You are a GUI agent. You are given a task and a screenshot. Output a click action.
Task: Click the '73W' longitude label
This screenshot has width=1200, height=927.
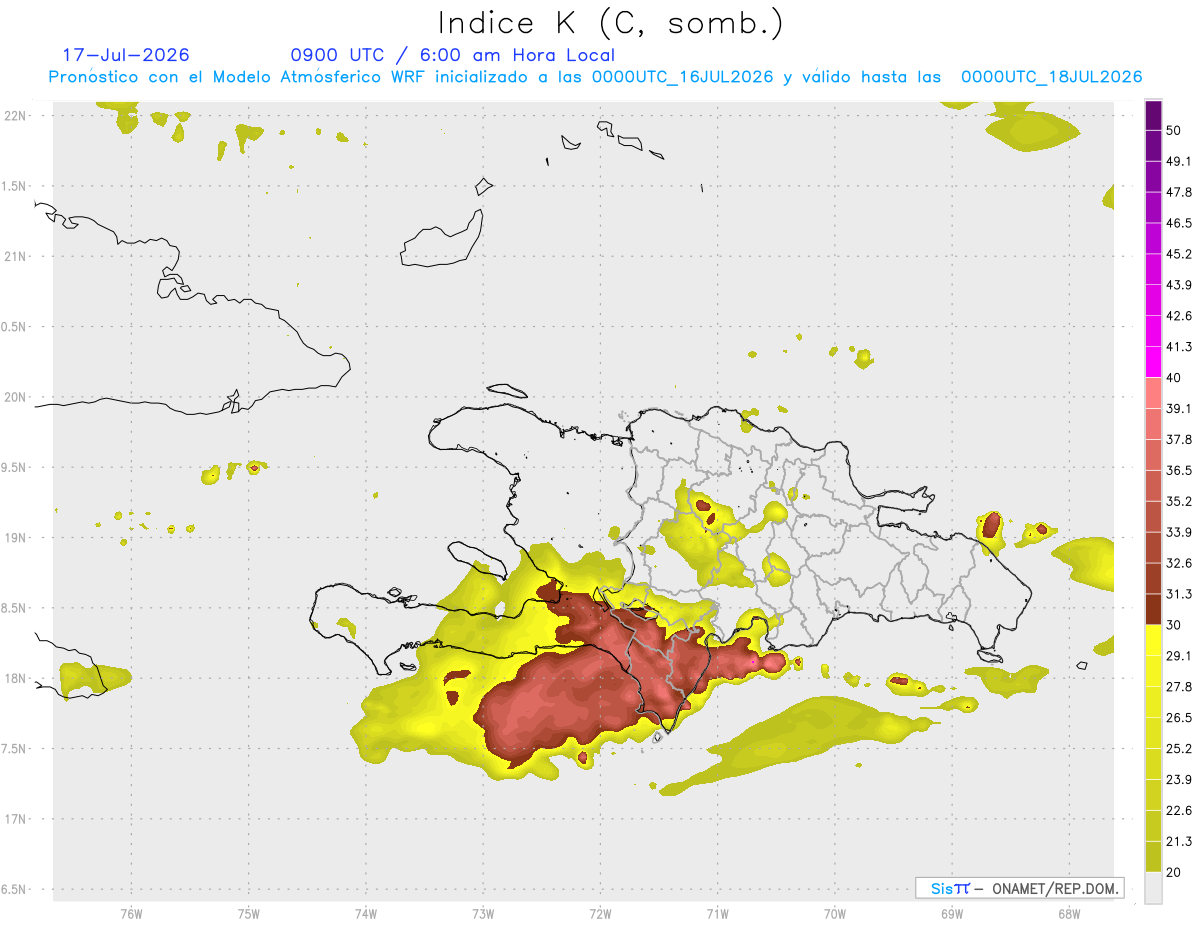(x=483, y=913)
